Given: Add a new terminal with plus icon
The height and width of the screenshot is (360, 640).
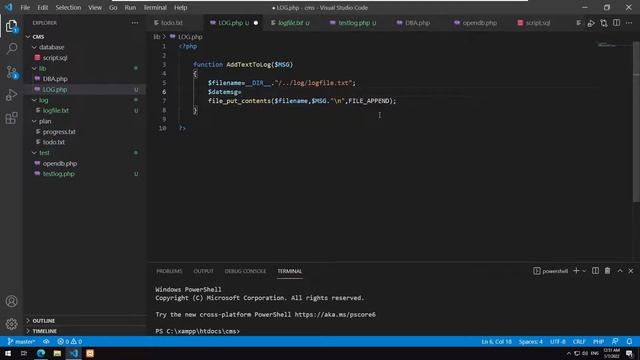Looking at the screenshot, I should (576, 271).
